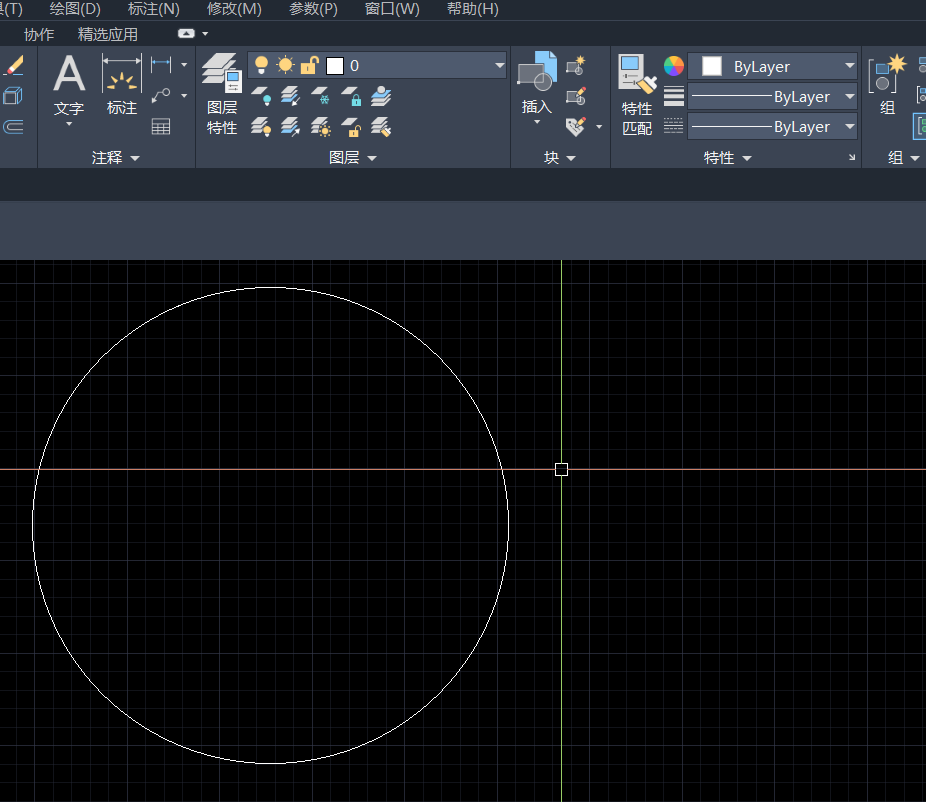Click the Create Block icon
This screenshot has height=802, width=926.
coord(576,66)
